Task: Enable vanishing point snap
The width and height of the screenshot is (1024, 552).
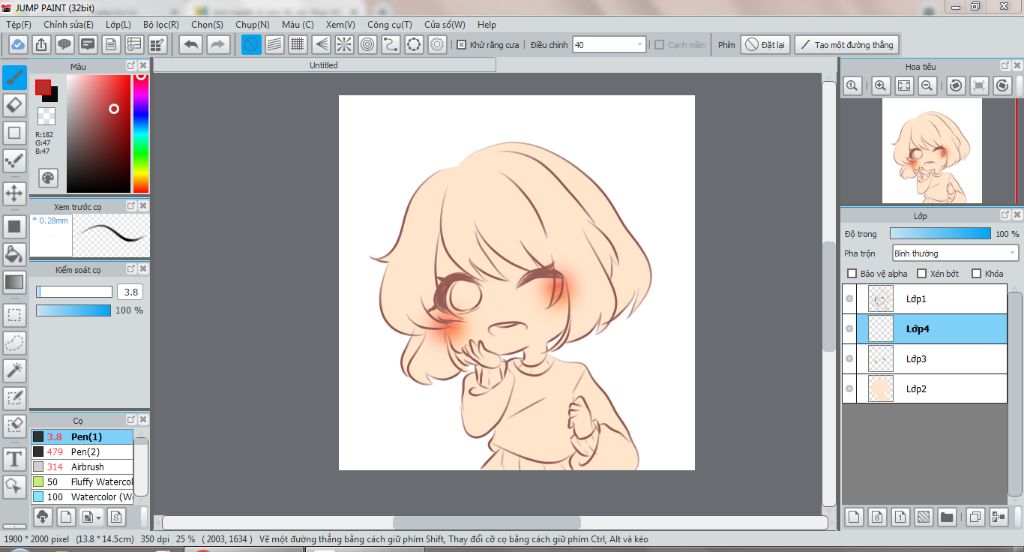Action: point(321,44)
